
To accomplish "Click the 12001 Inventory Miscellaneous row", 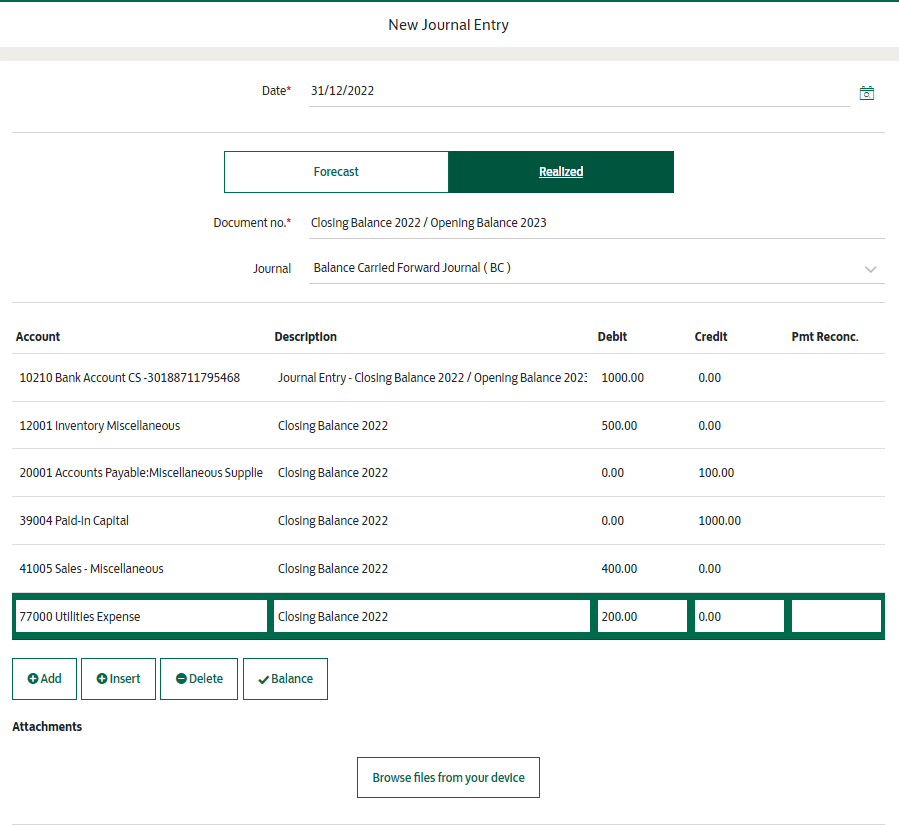I will point(100,426).
